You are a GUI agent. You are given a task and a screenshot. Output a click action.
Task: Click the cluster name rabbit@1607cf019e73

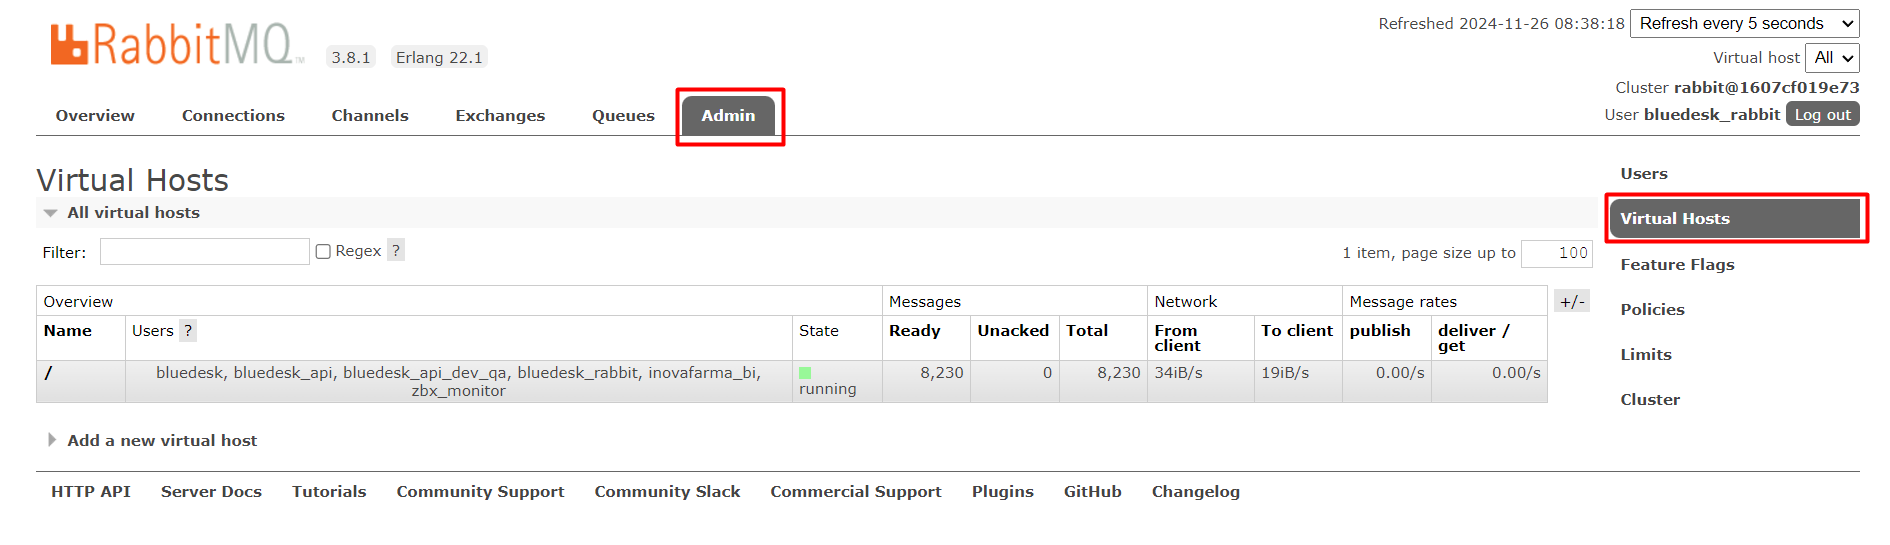[1766, 87]
